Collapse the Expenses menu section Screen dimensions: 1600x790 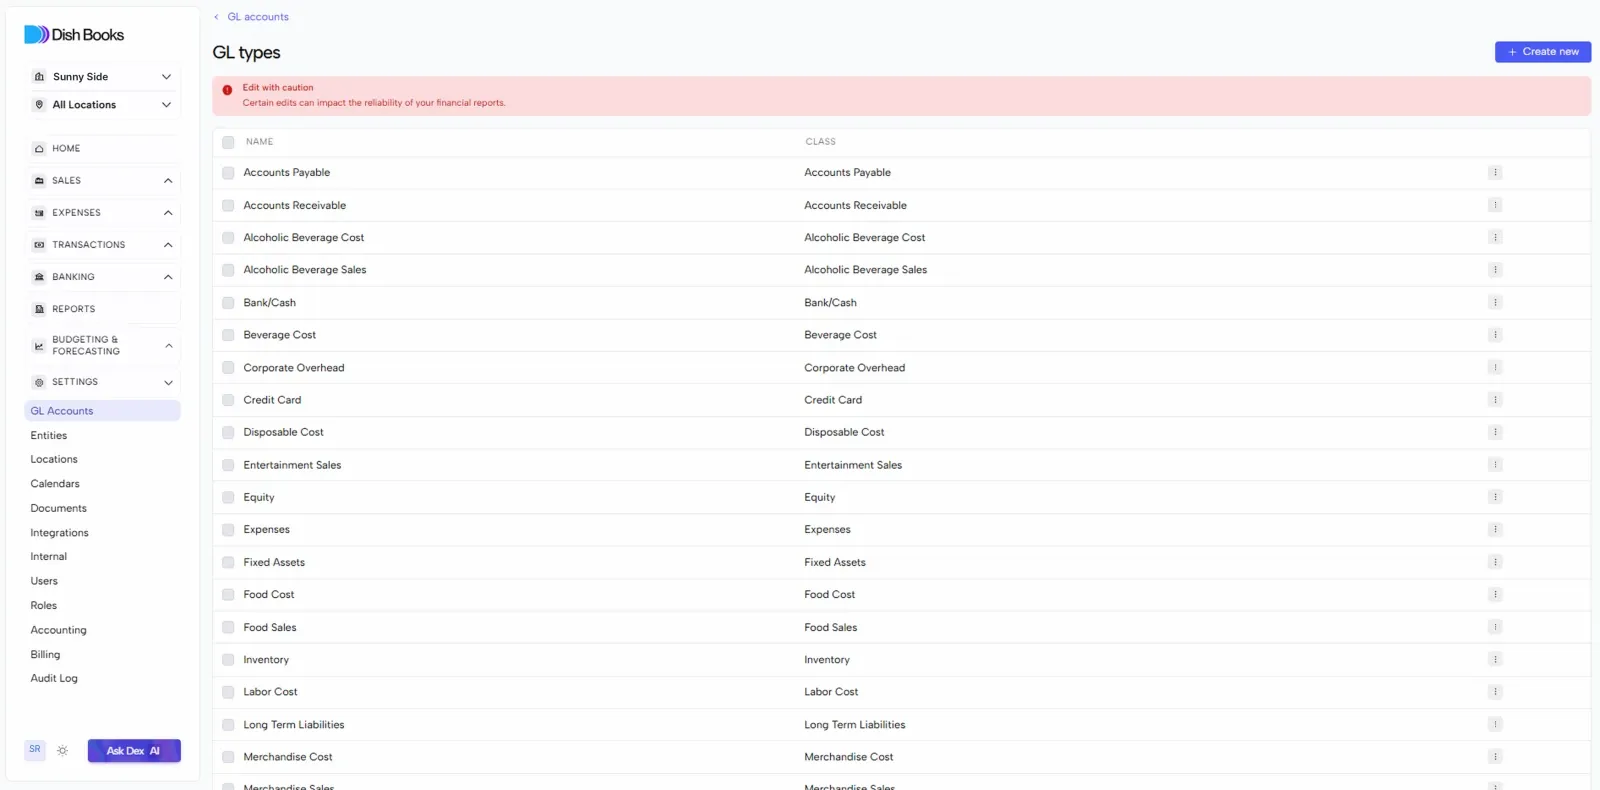pos(168,213)
